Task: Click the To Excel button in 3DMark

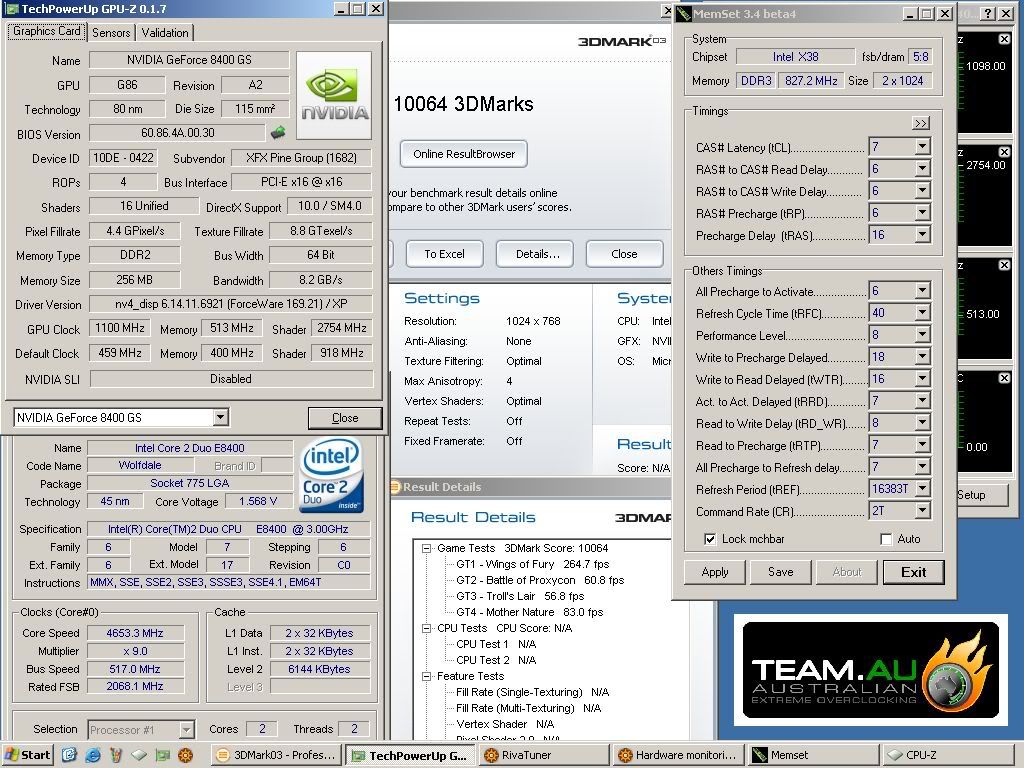Action: 445,254
